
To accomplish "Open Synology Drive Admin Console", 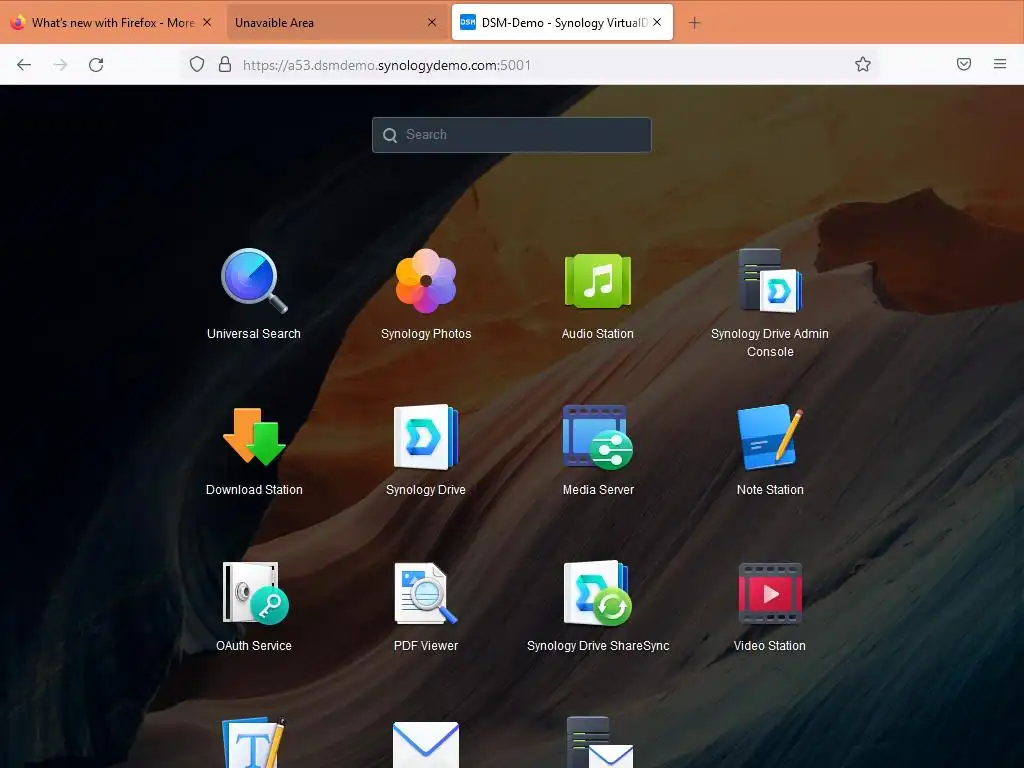I will tap(770, 281).
